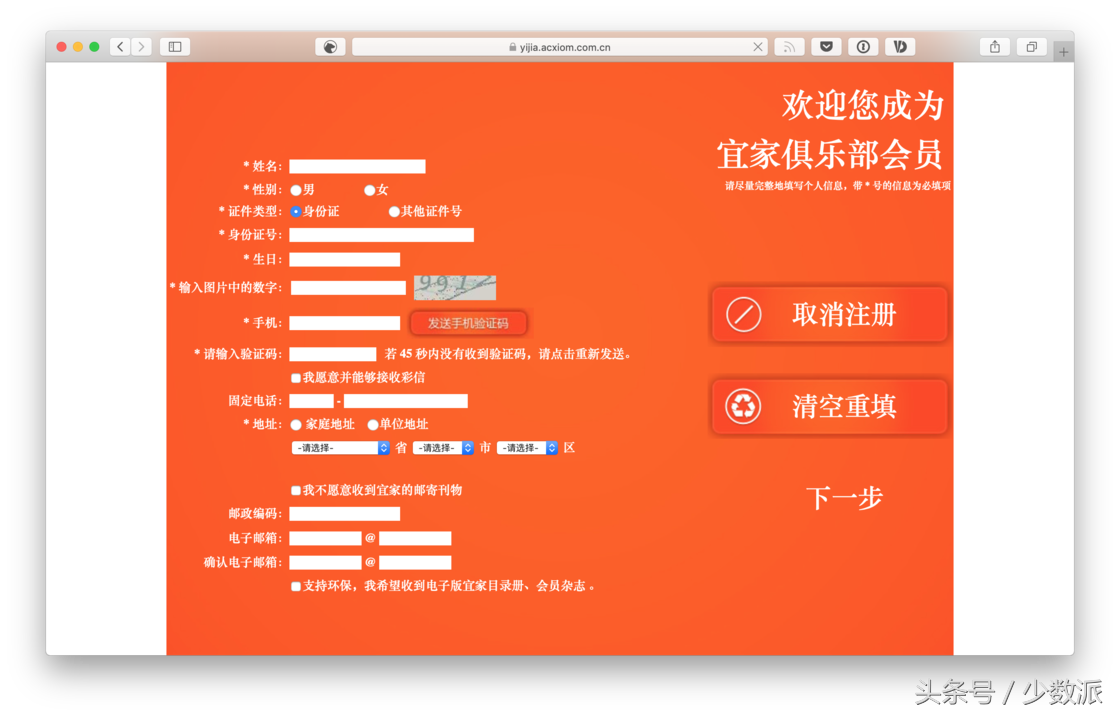Click the 输入图片中的数字 captcha input
This screenshot has width=1120, height=716.
[x=348, y=288]
